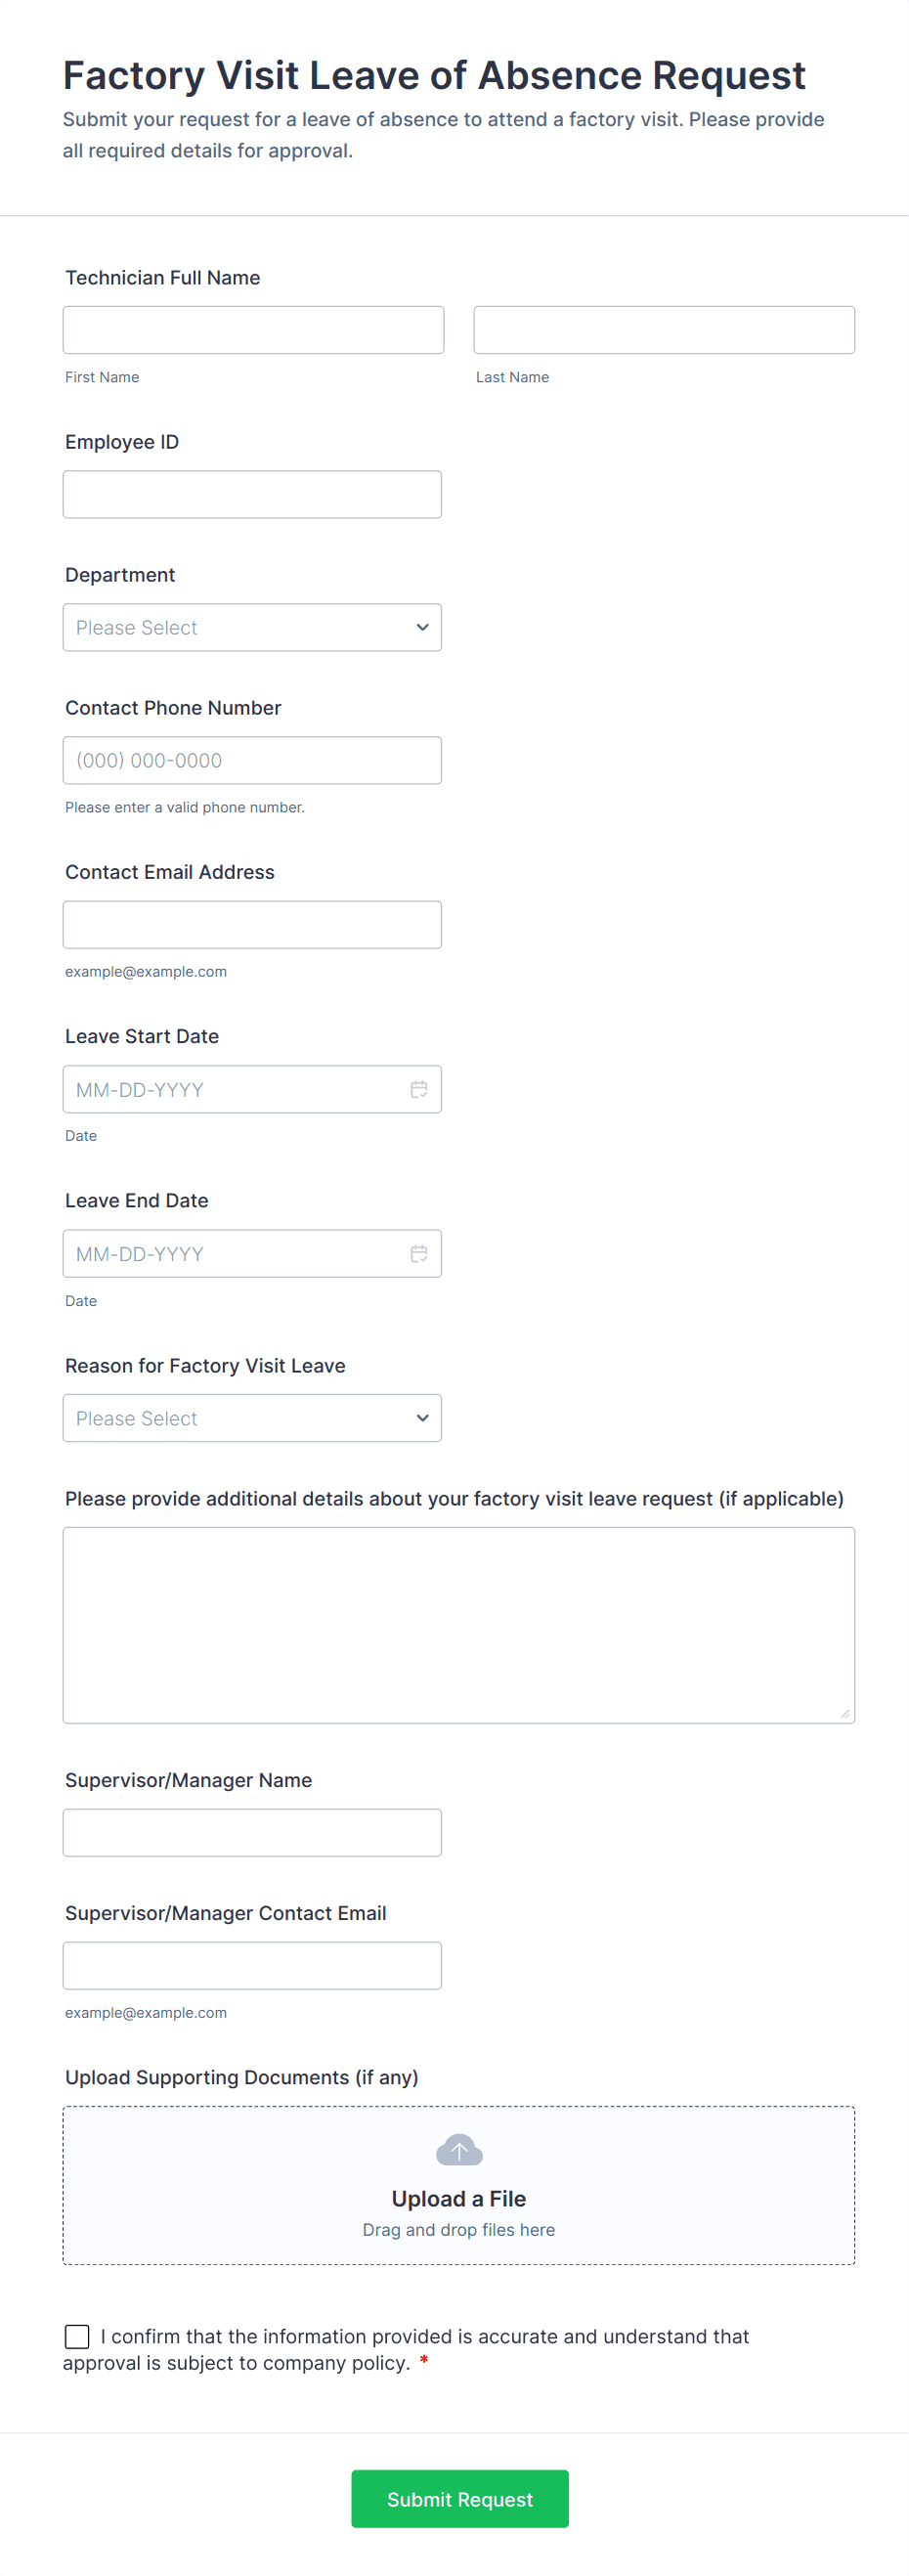The width and height of the screenshot is (909, 2576).
Task: Click the Reason dropdown chevron arrow
Action: (422, 1418)
